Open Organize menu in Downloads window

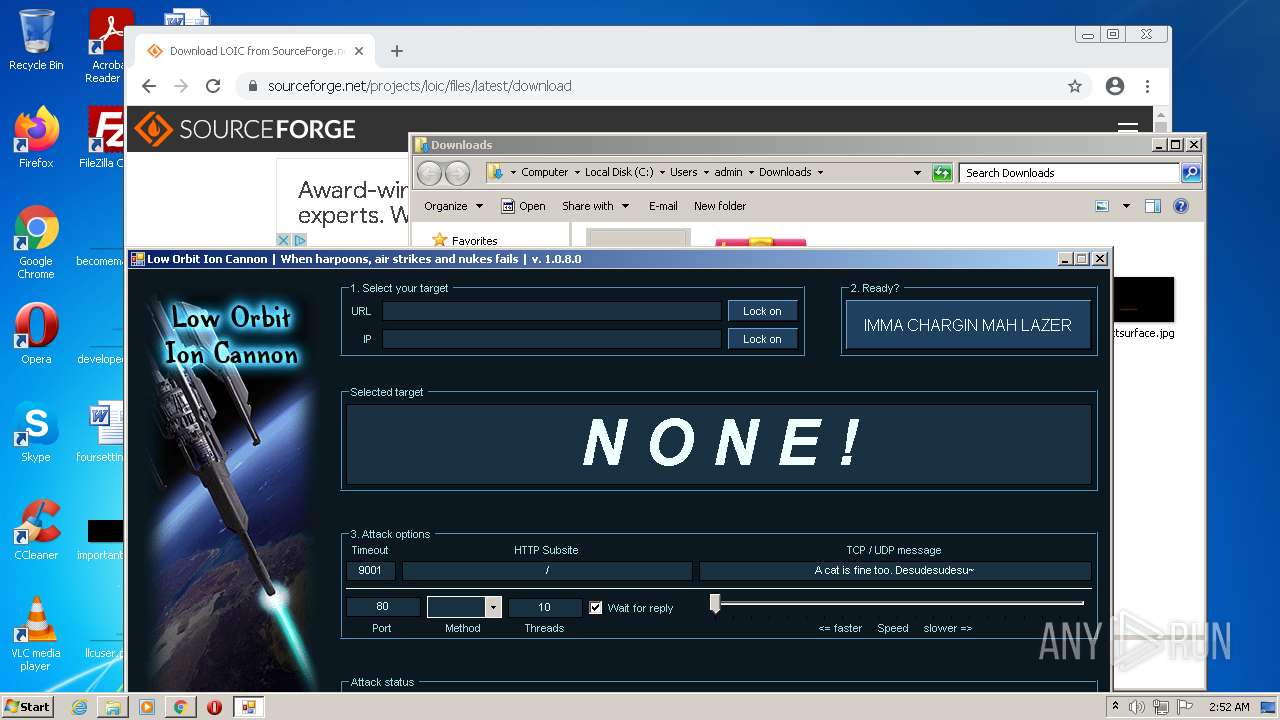[x=453, y=206]
